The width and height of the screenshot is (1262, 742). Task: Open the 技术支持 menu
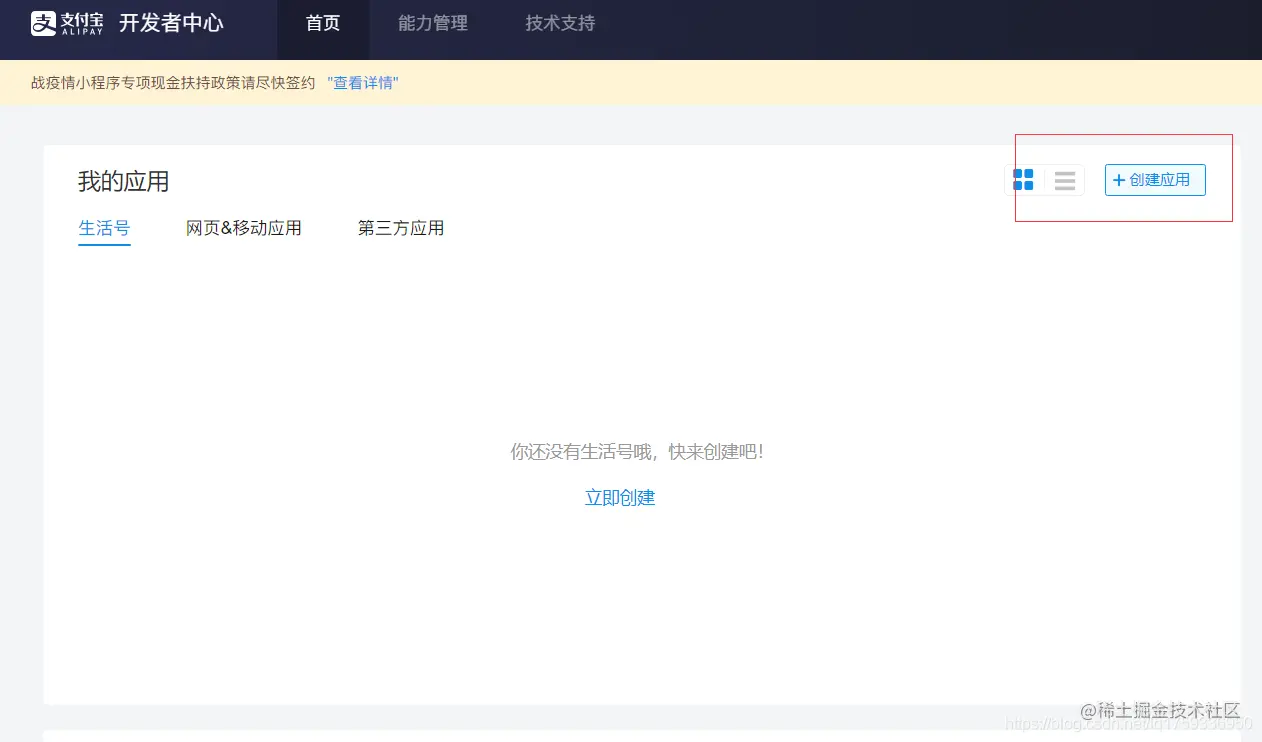pyautogui.click(x=558, y=23)
